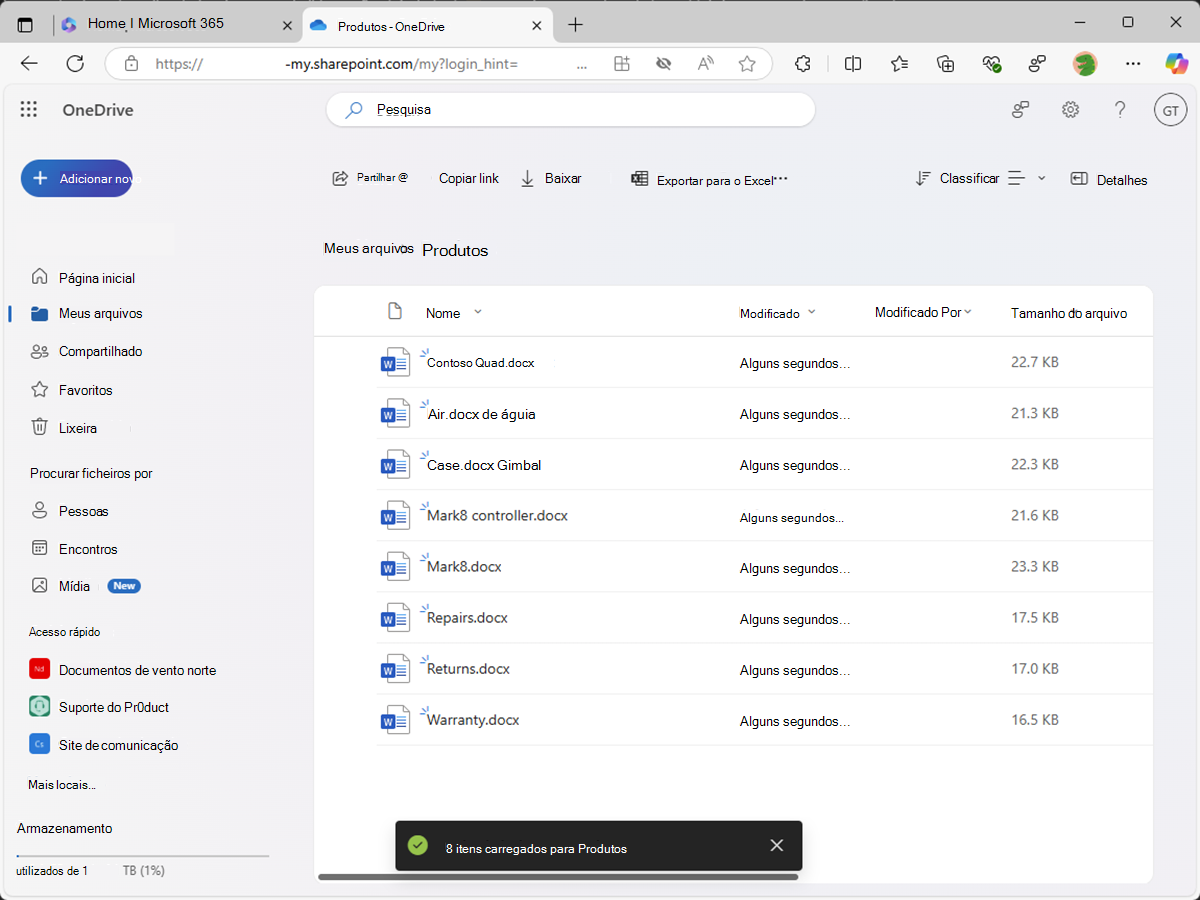Open Returns.docx file name

(468, 669)
